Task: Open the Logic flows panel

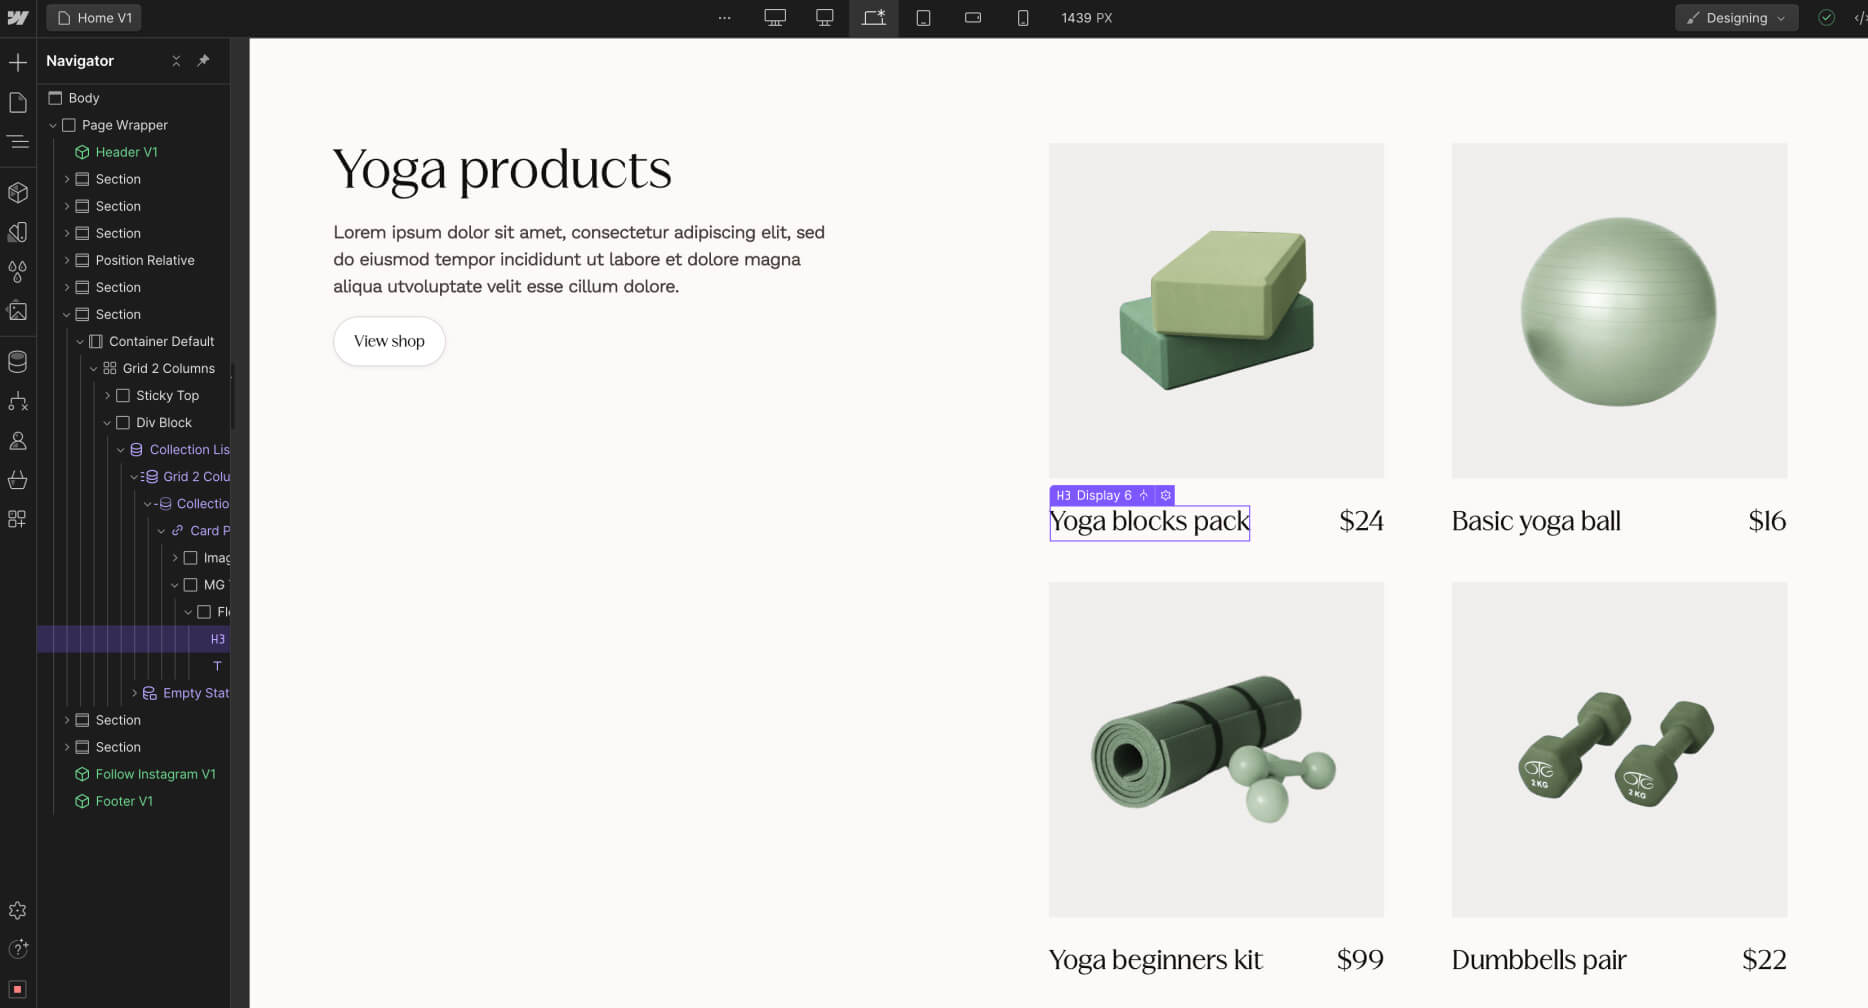Action: (18, 401)
